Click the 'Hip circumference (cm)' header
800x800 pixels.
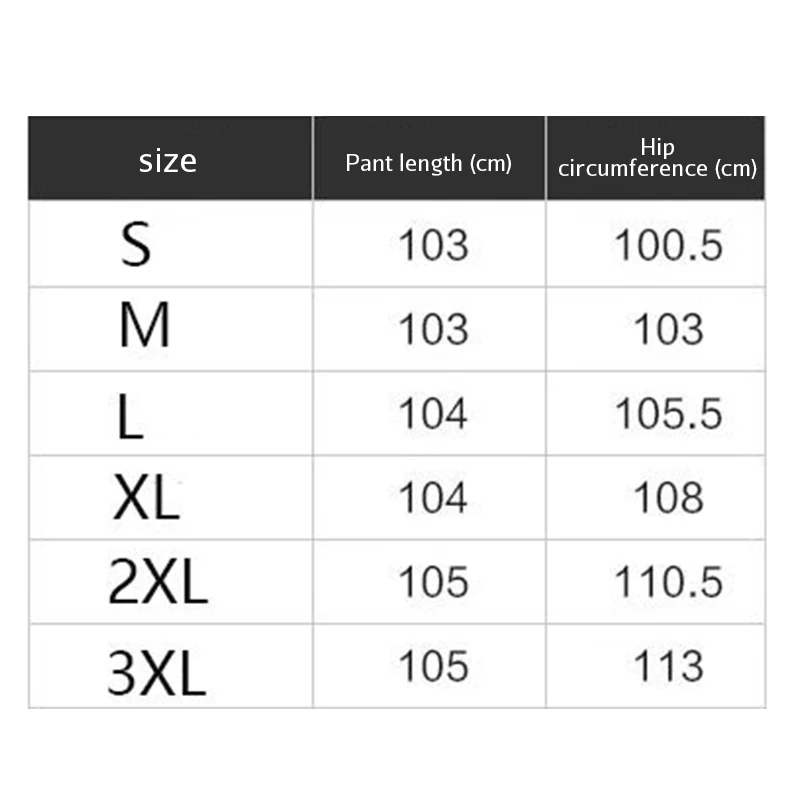[x=657, y=159]
